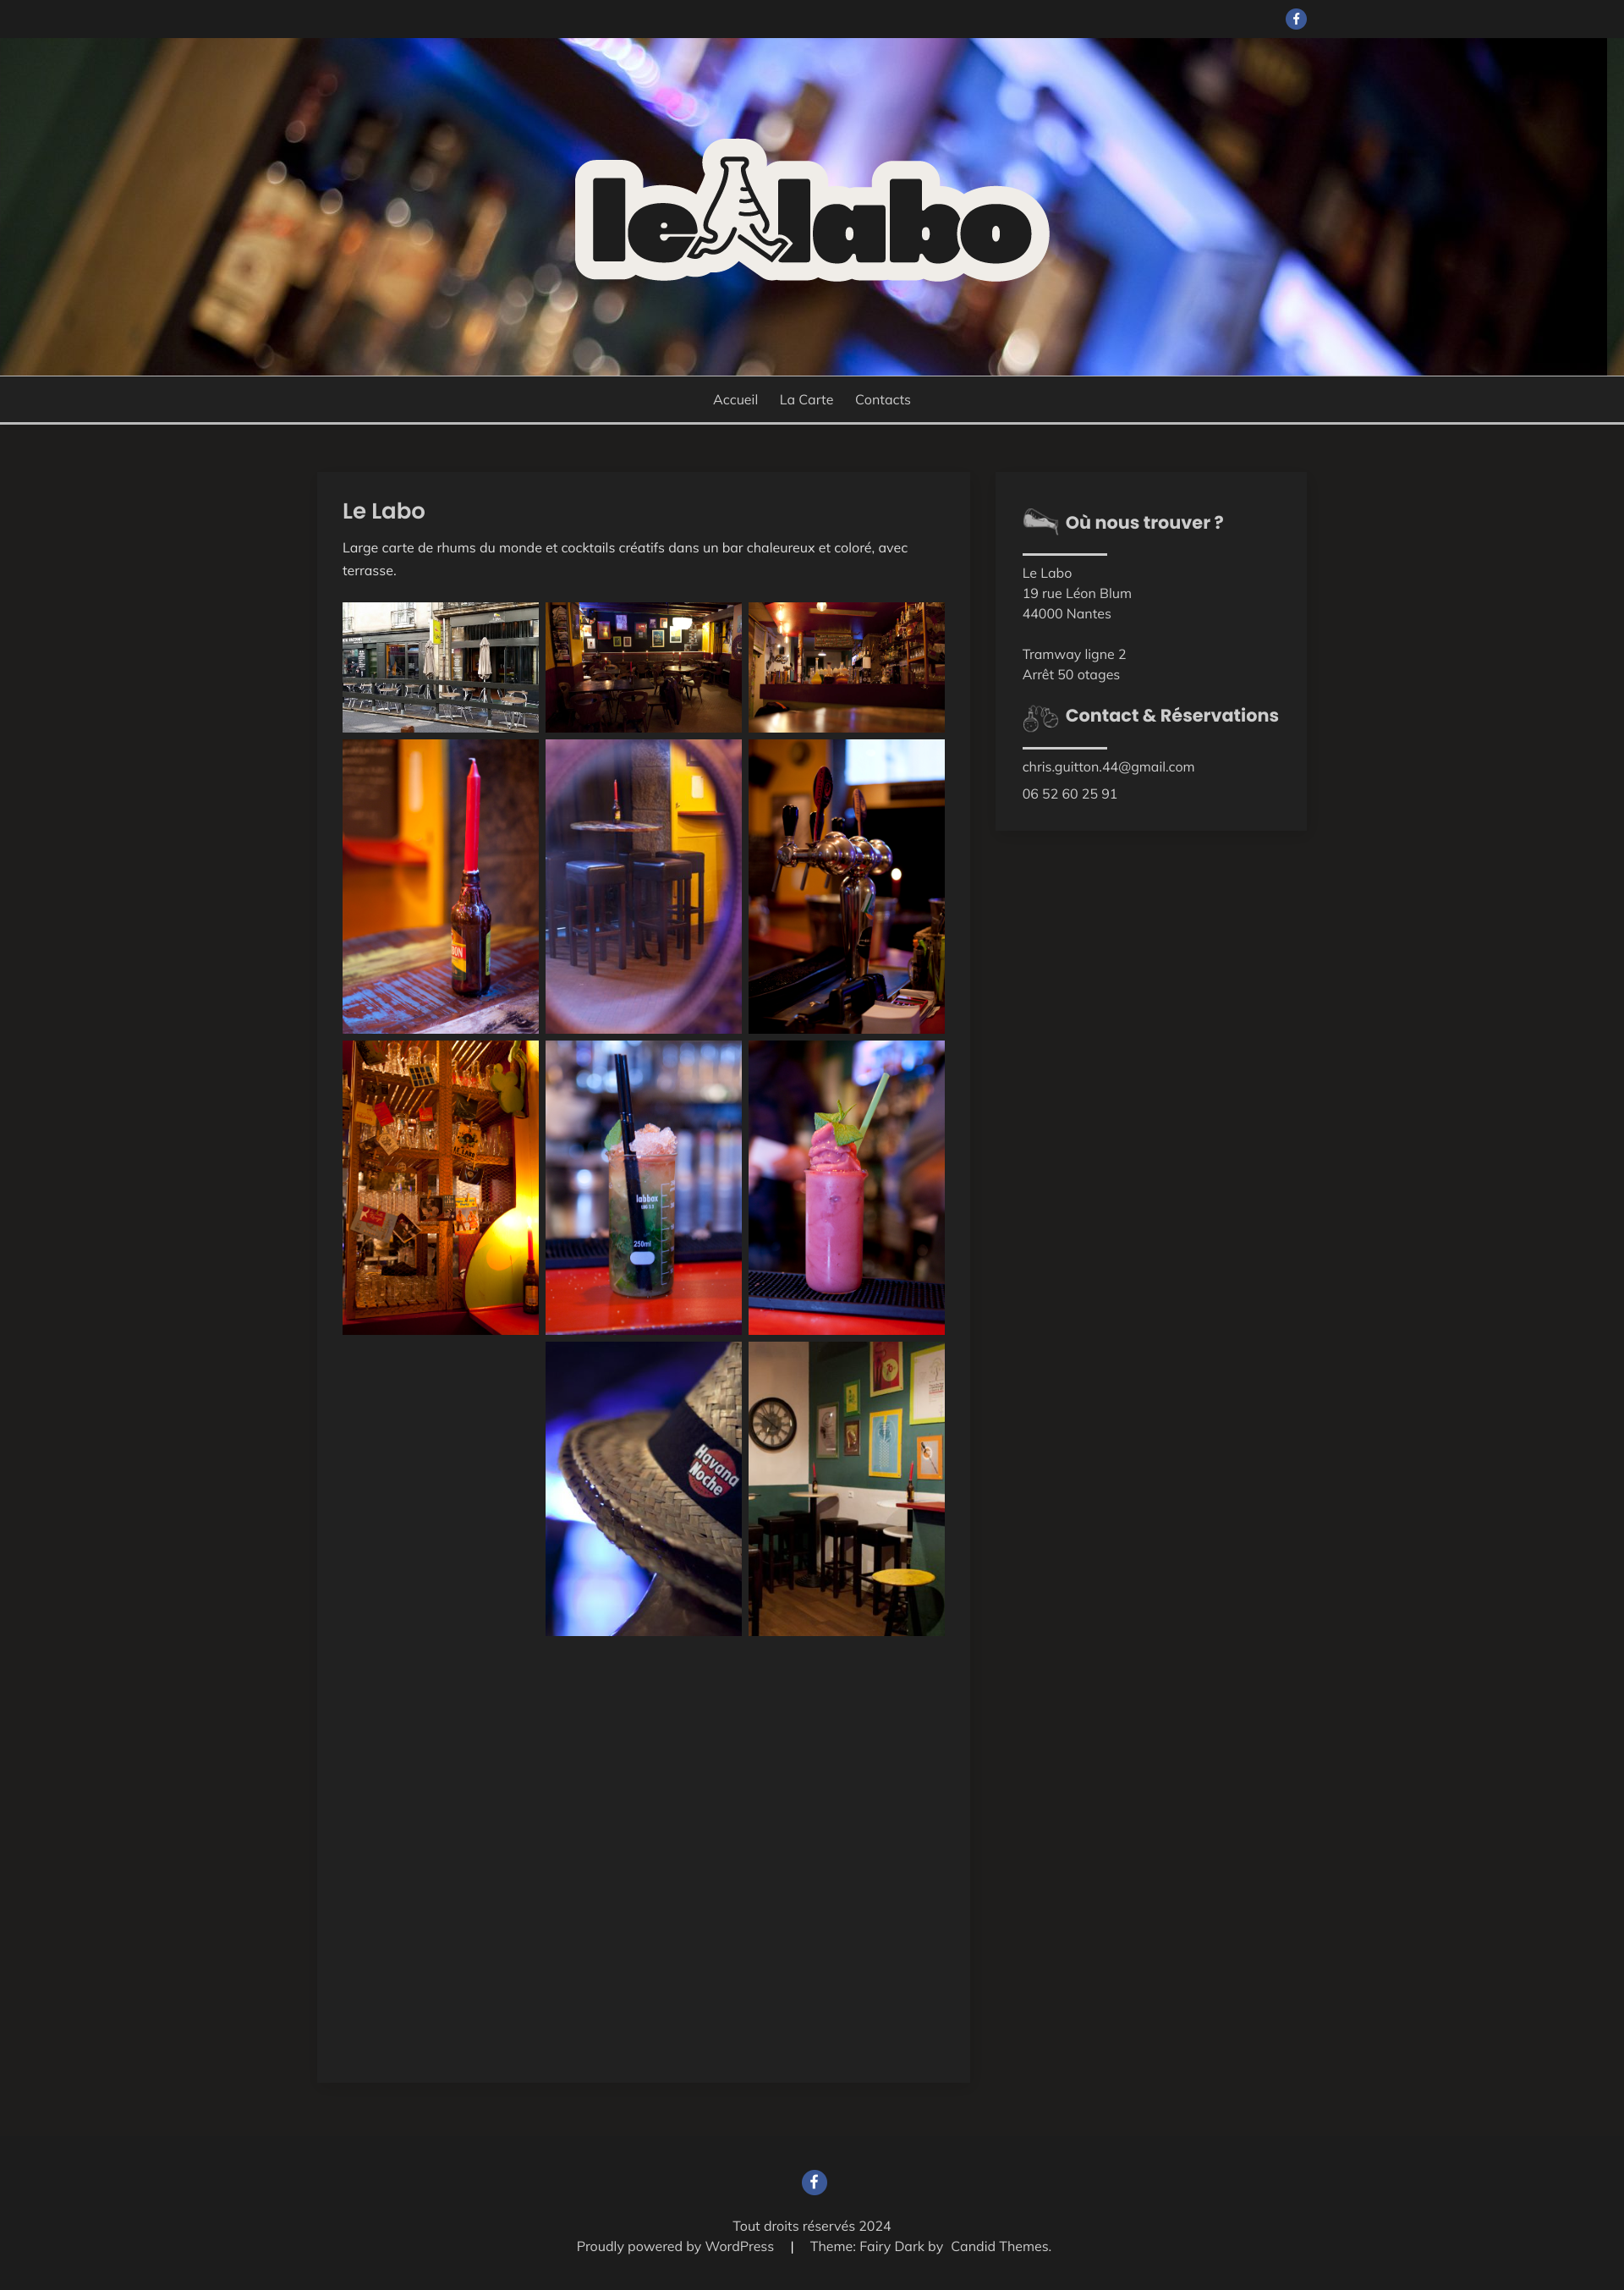Click the bottle icon beside Où nous trouver

[x=1040, y=521]
